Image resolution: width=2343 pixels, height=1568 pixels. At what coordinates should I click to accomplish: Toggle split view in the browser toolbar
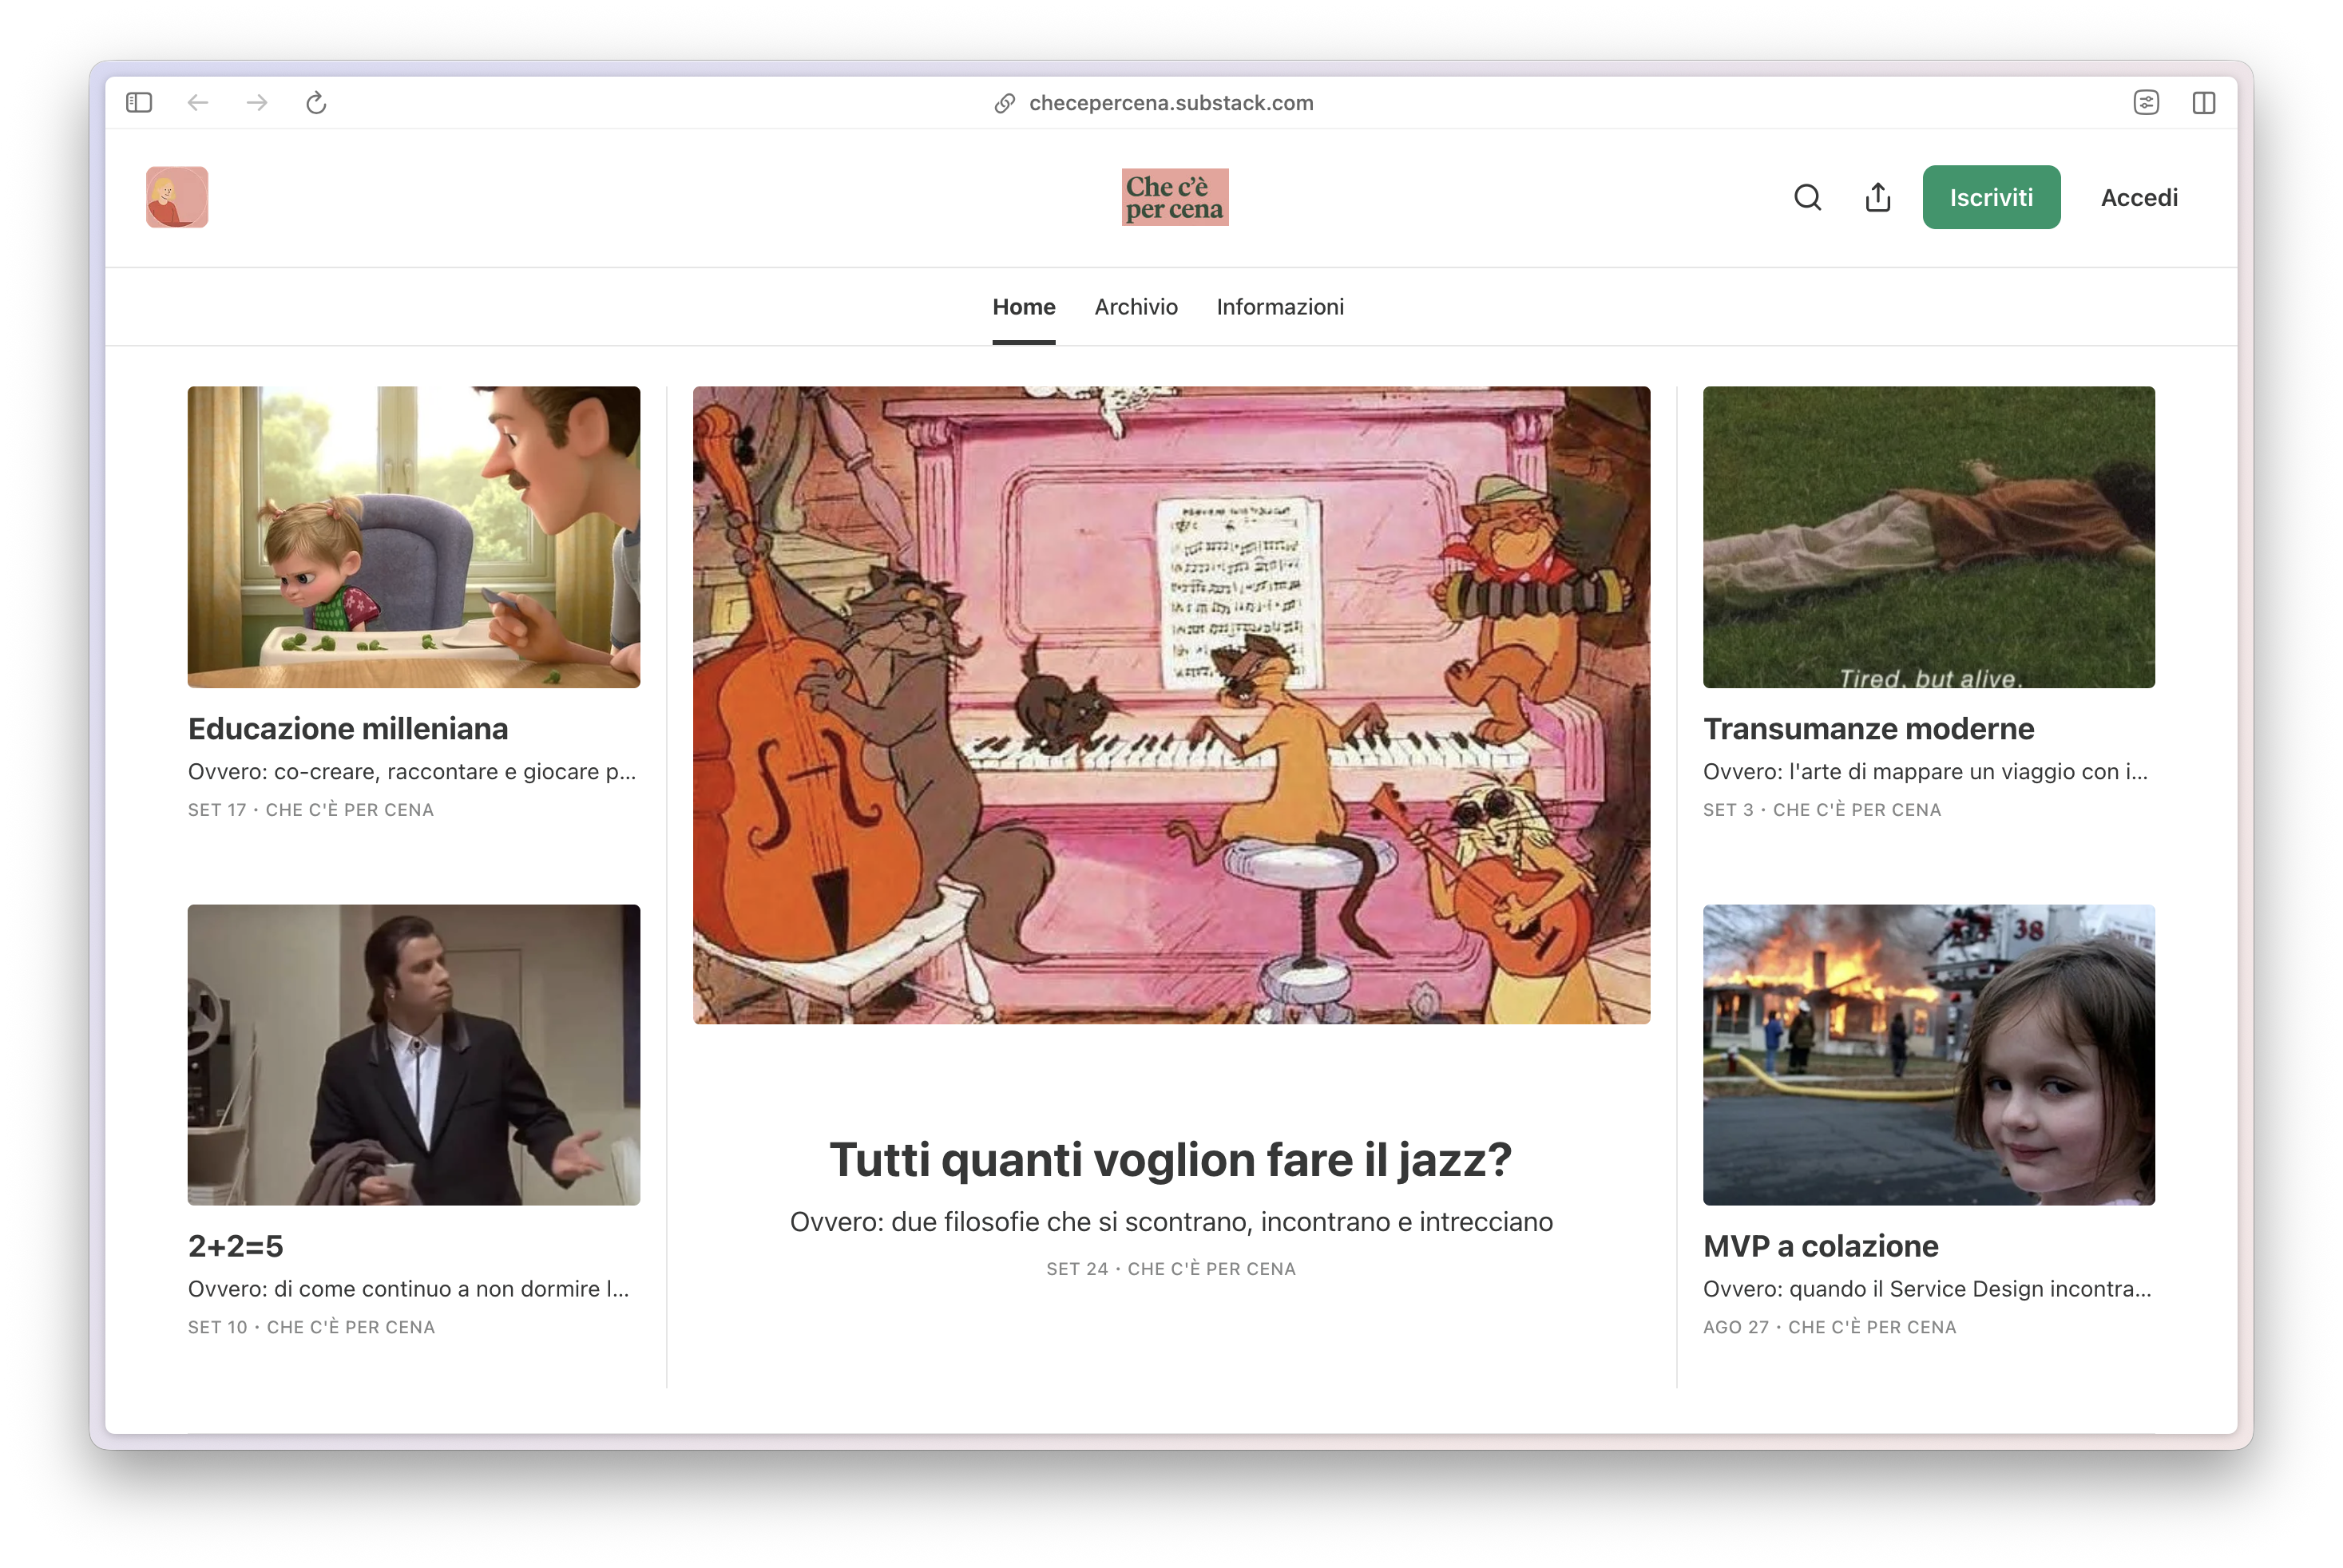click(x=2205, y=102)
